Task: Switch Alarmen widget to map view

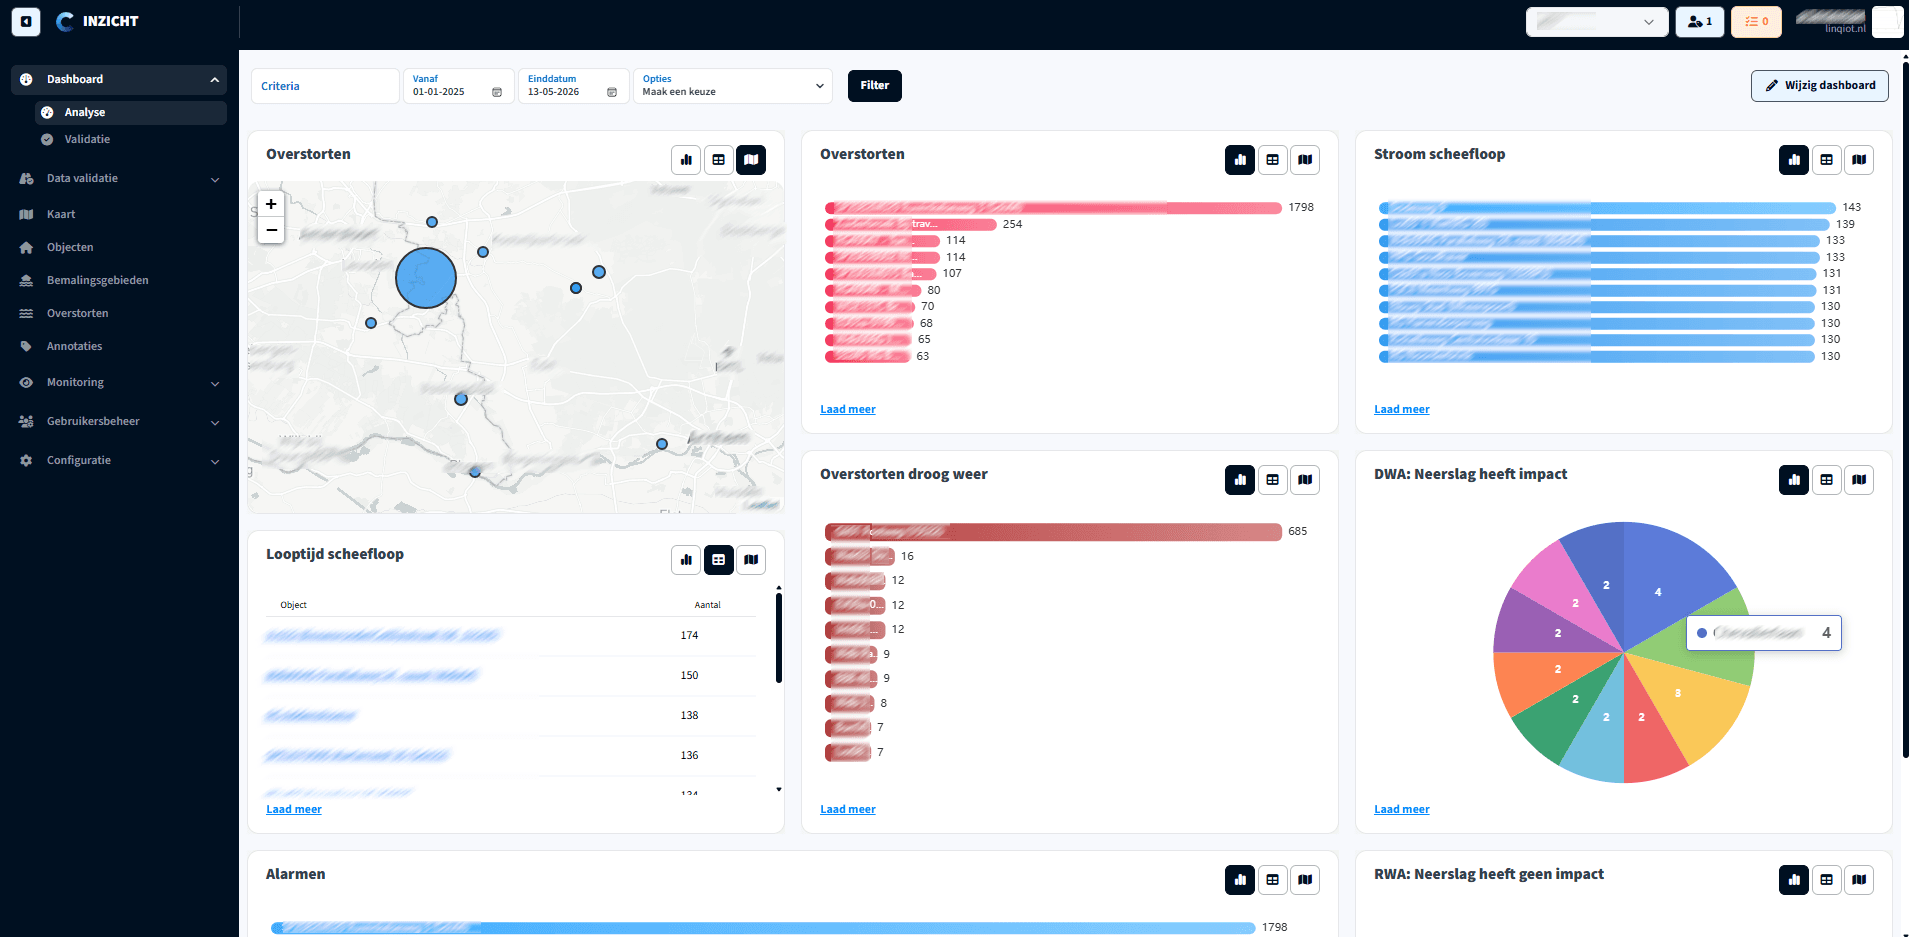Action: click(x=1305, y=880)
